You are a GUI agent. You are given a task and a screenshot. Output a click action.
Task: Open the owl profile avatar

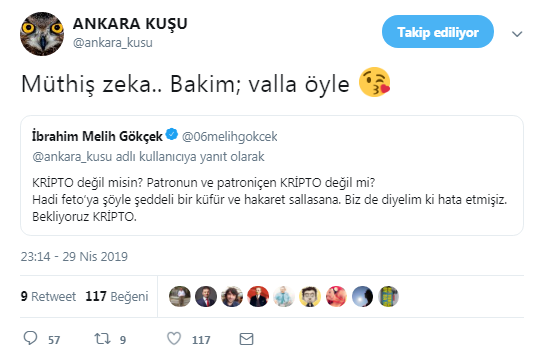(42, 34)
